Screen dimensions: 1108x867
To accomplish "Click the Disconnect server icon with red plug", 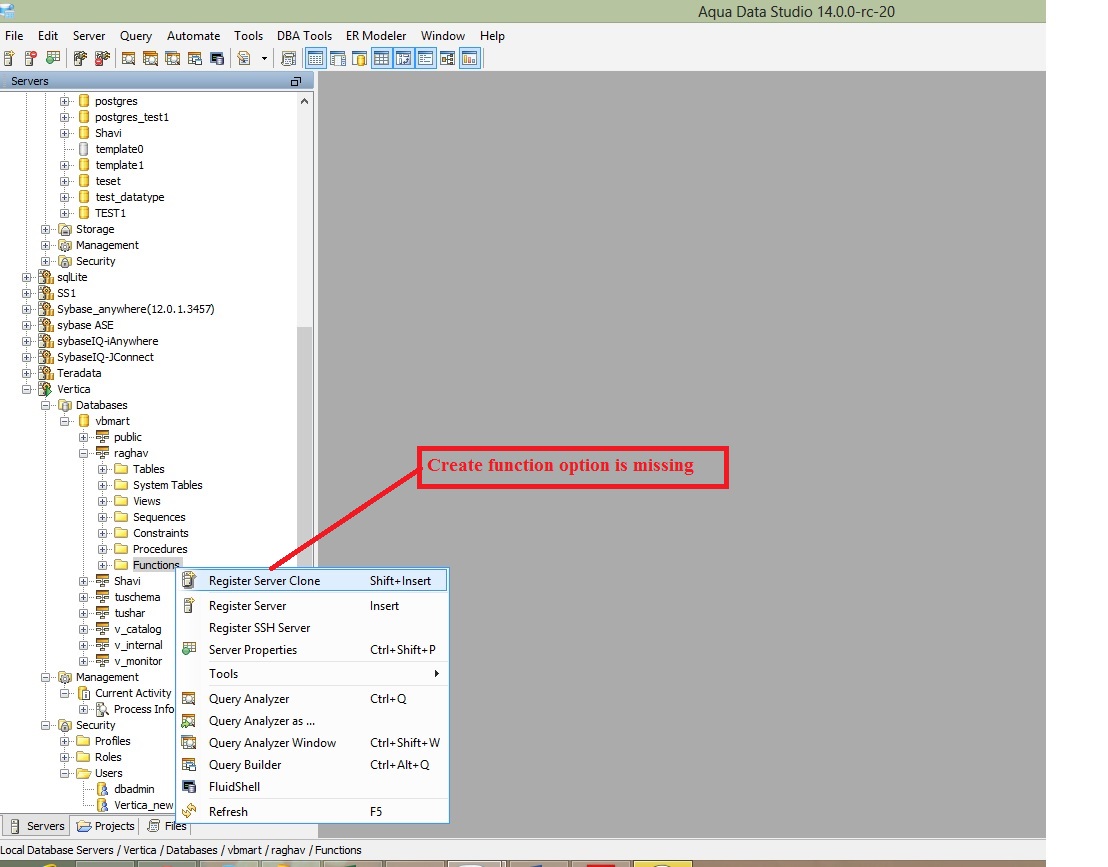I will point(102,59).
